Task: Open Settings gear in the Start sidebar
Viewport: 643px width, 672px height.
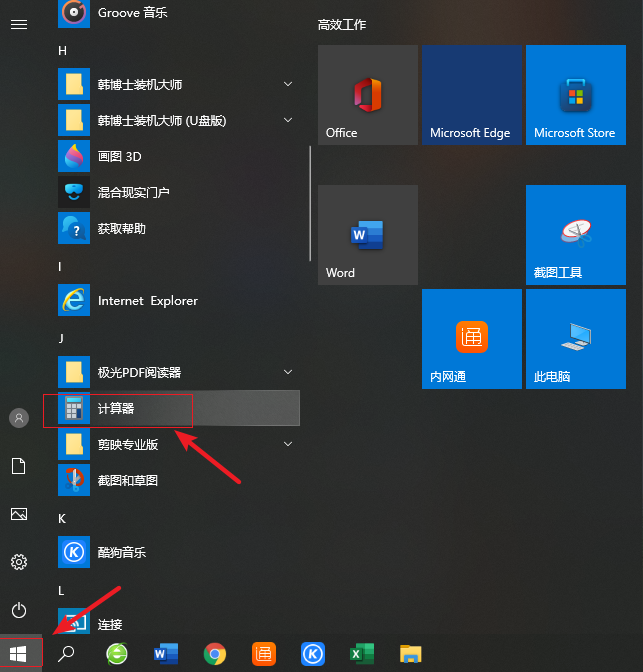Action: (18, 562)
